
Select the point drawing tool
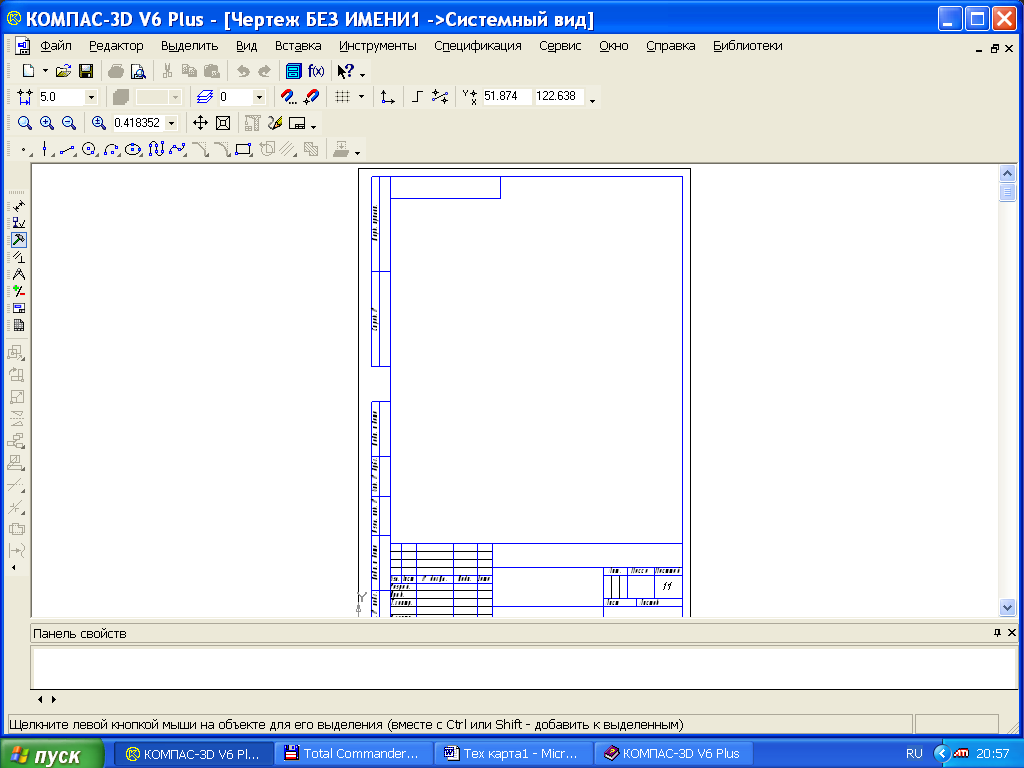pyautogui.click(x=23, y=150)
